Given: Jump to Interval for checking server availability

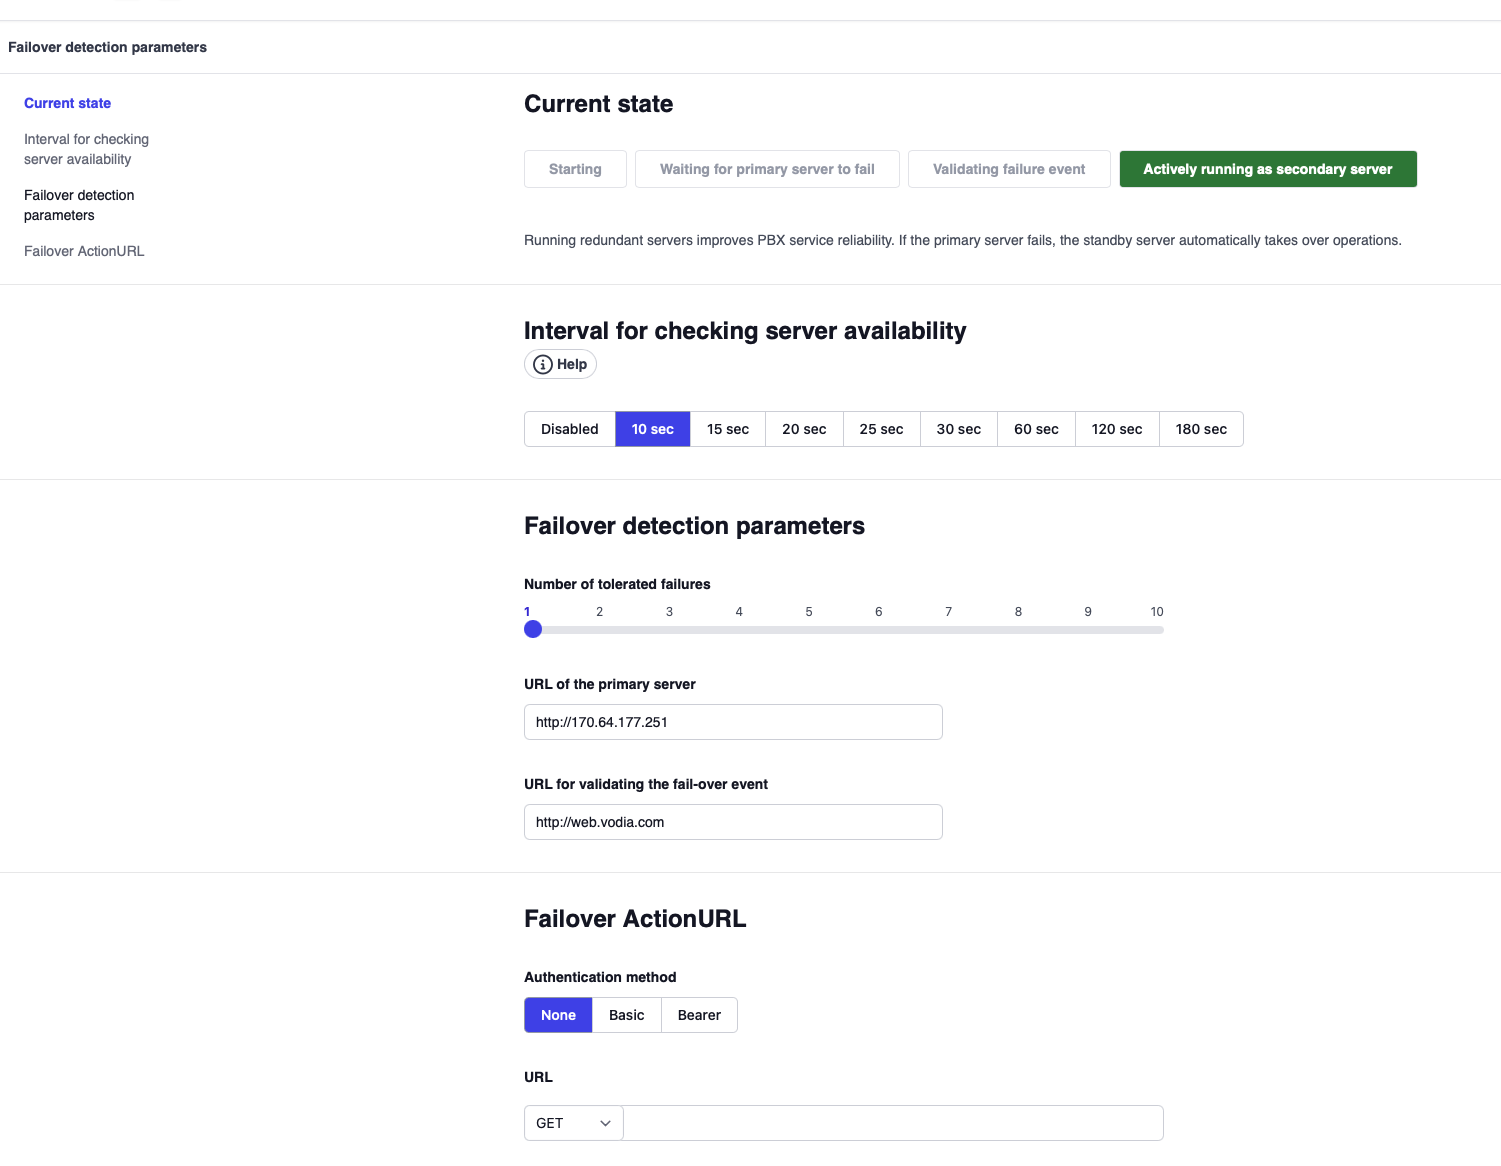Looking at the screenshot, I should click(x=86, y=149).
